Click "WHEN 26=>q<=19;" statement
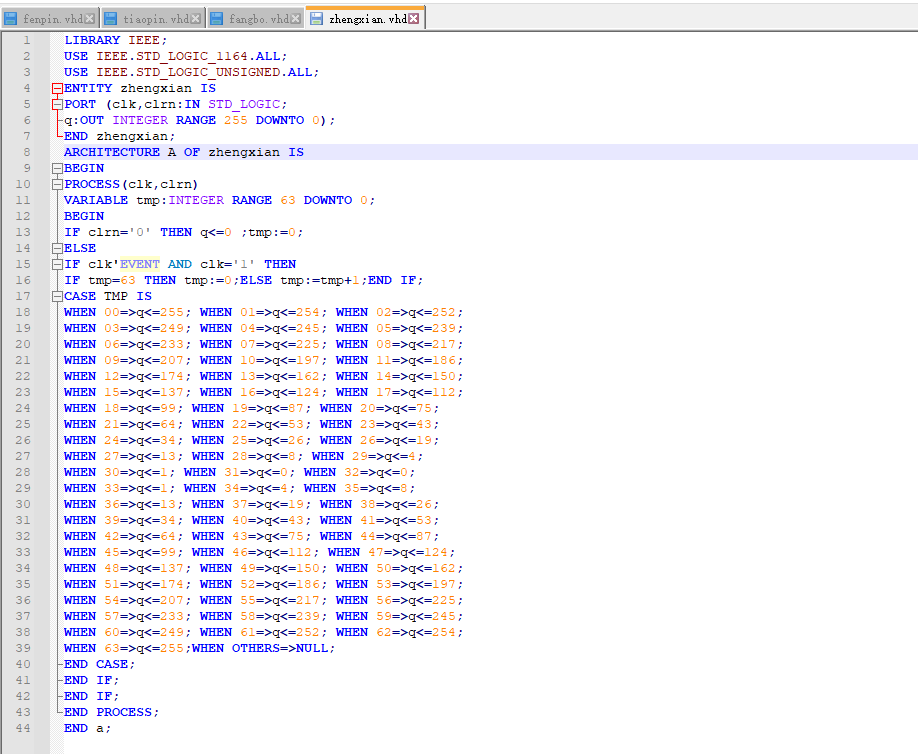Image resolution: width=918 pixels, height=754 pixels. 379,440
